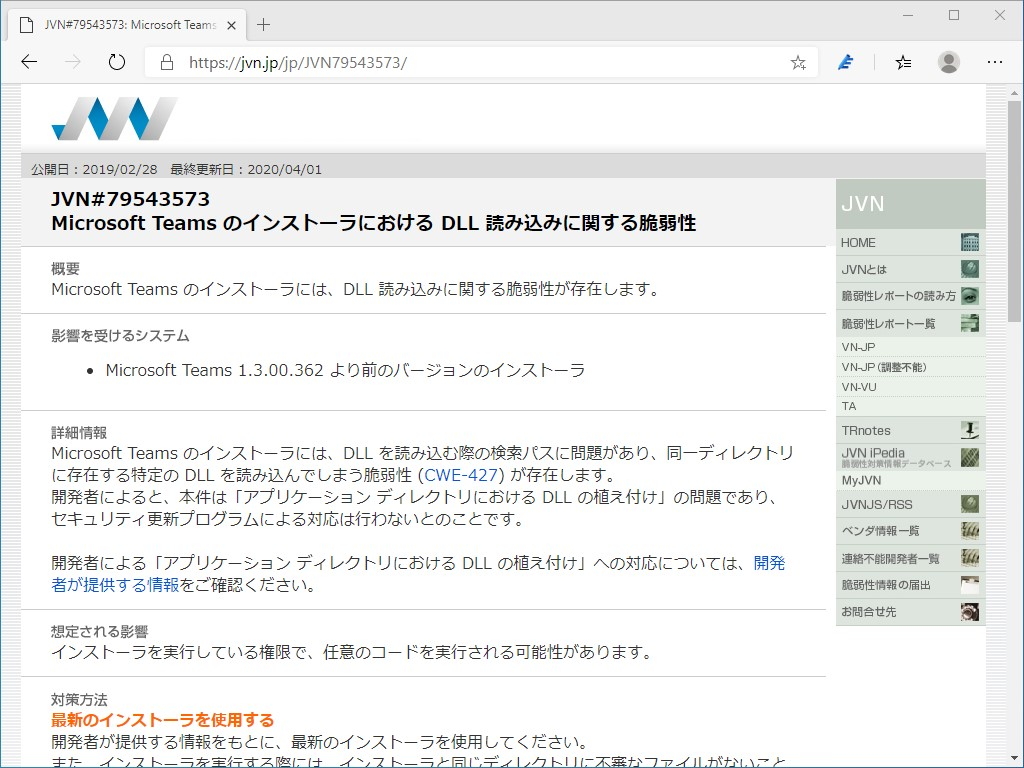Open the favorites hub panel
1024x768 pixels.
[902, 62]
